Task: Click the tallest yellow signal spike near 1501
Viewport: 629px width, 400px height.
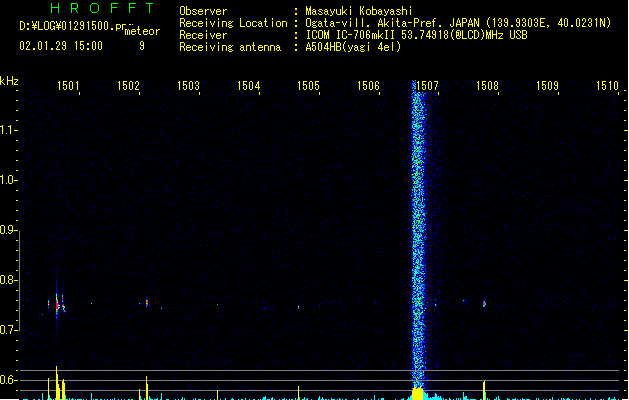Action: (57, 382)
